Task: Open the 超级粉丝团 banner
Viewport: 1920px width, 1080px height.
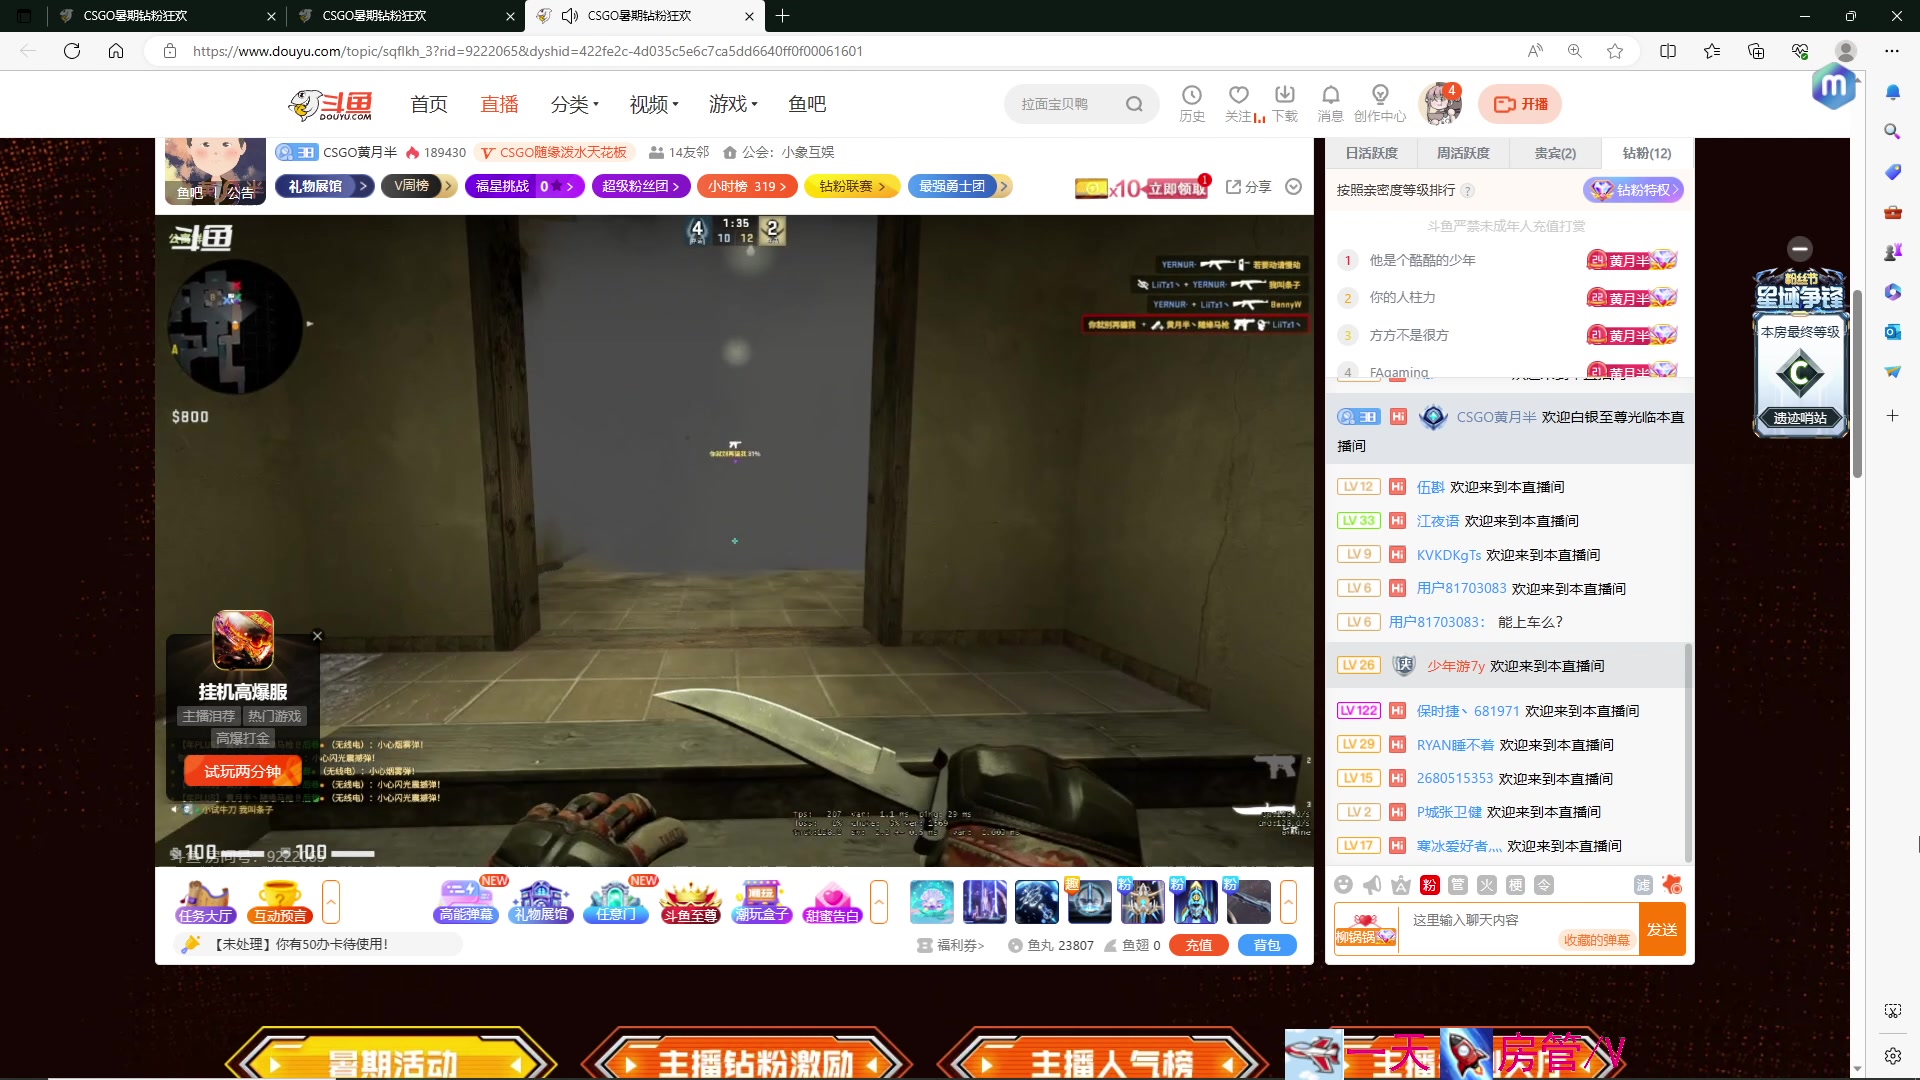Action: pos(640,186)
